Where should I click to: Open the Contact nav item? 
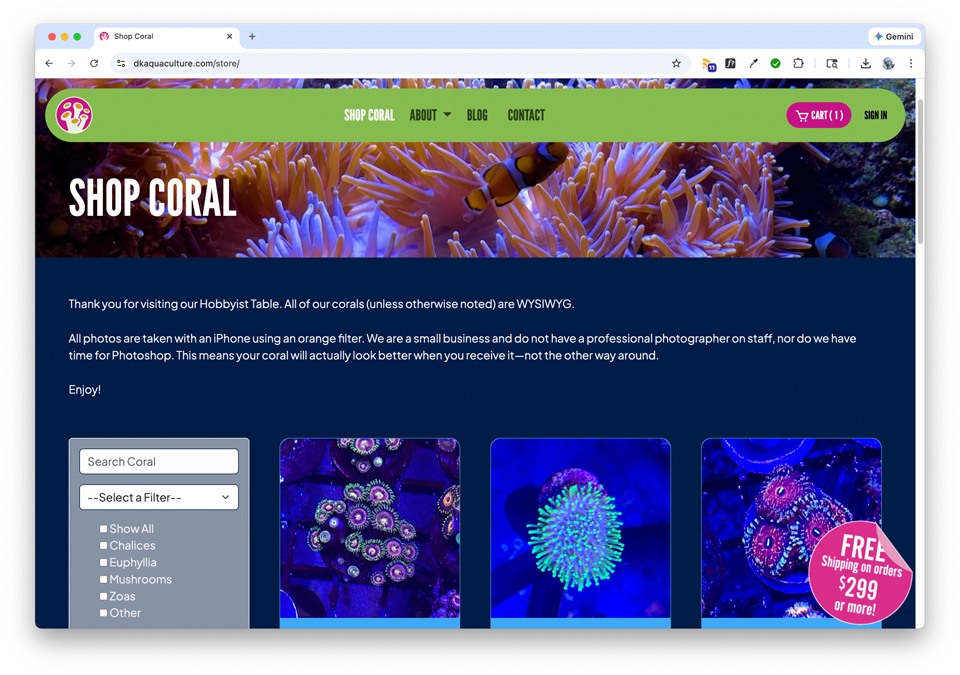[526, 115]
